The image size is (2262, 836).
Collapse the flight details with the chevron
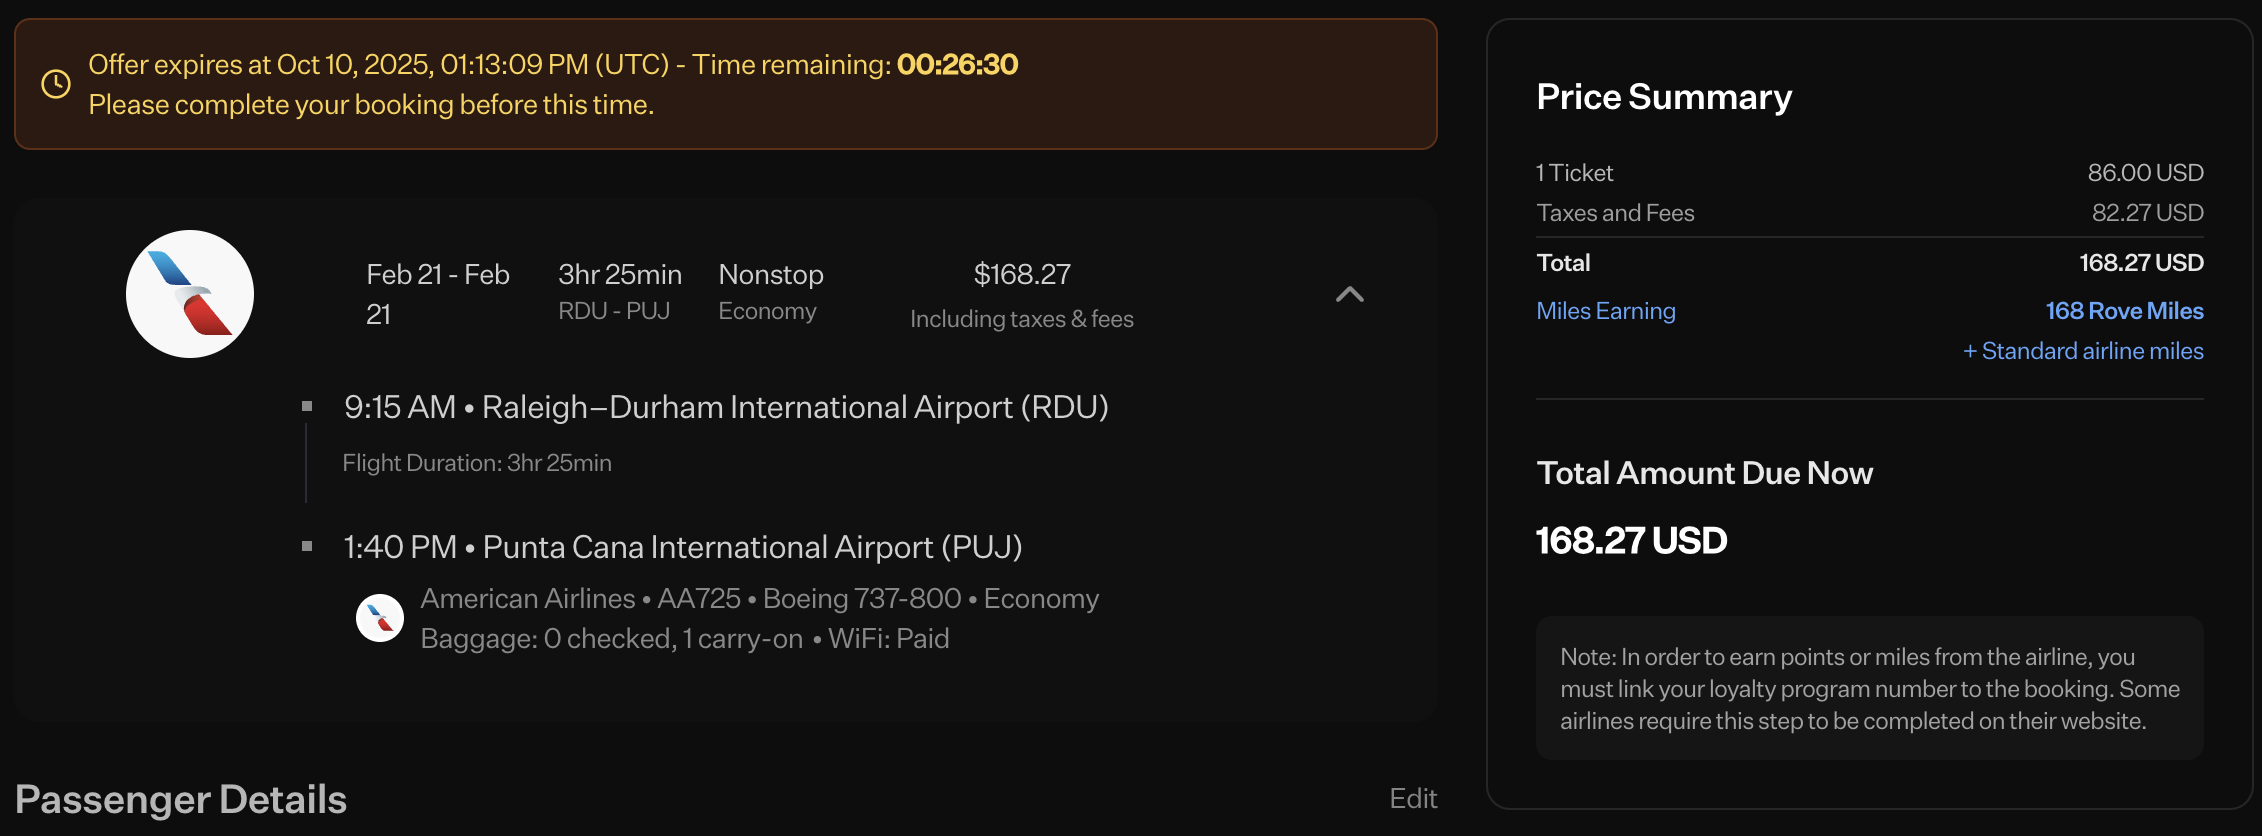(x=1349, y=294)
